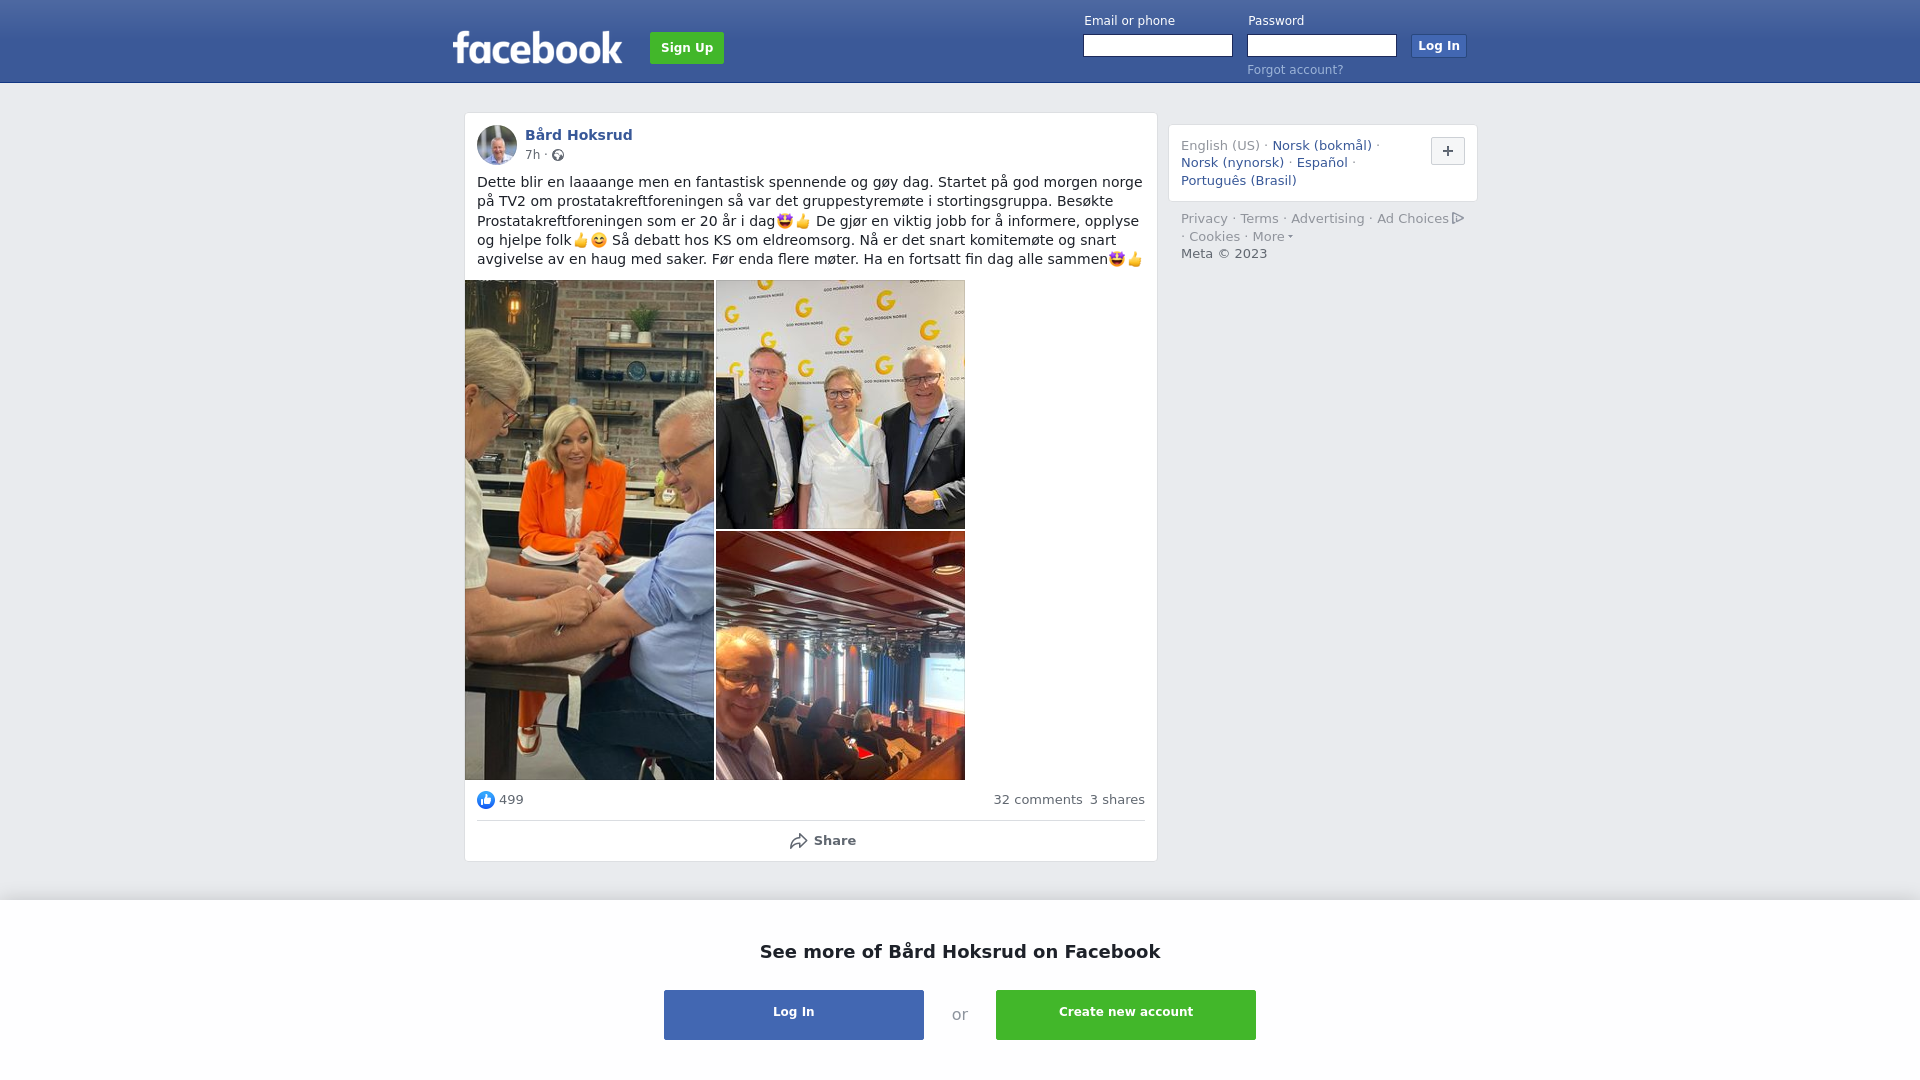Click the Ad Choices triangle icon

(1458, 218)
